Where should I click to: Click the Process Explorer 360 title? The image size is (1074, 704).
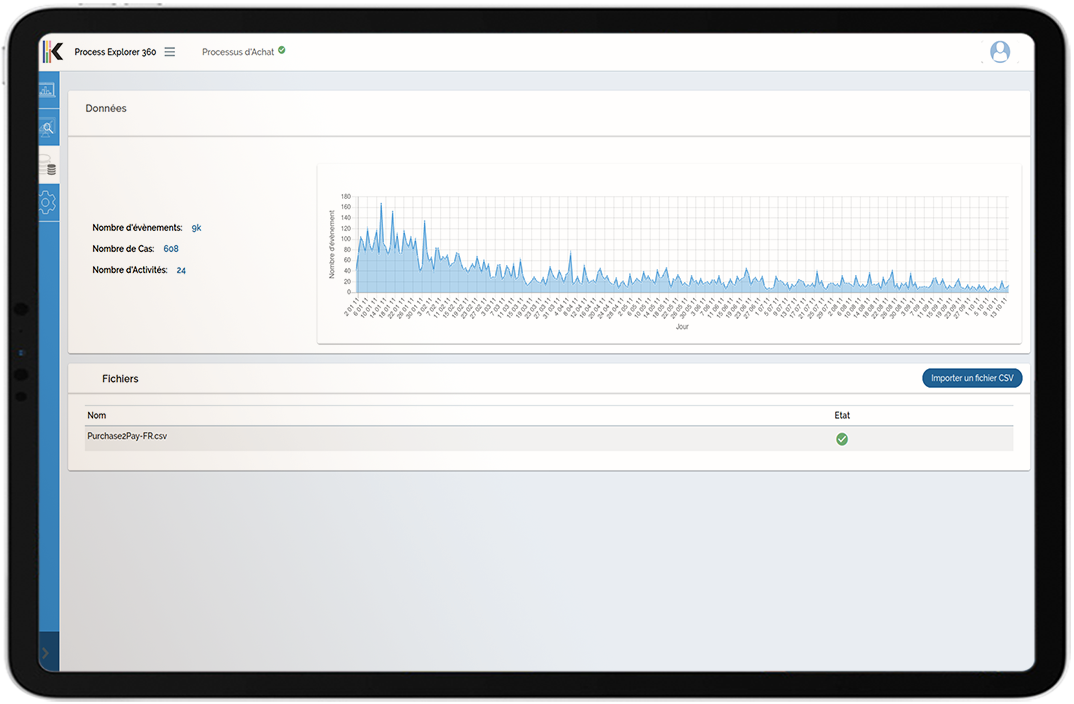(x=115, y=52)
